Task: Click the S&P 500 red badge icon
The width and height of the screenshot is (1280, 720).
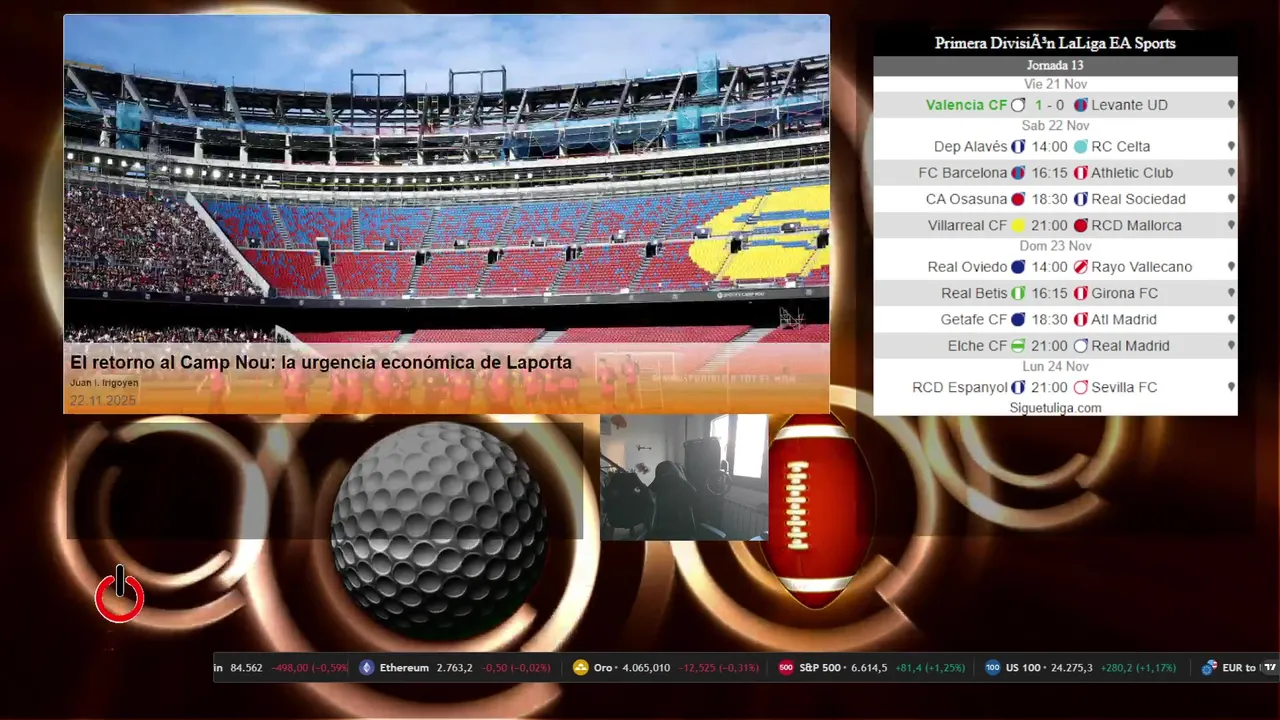Action: (786, 668)
